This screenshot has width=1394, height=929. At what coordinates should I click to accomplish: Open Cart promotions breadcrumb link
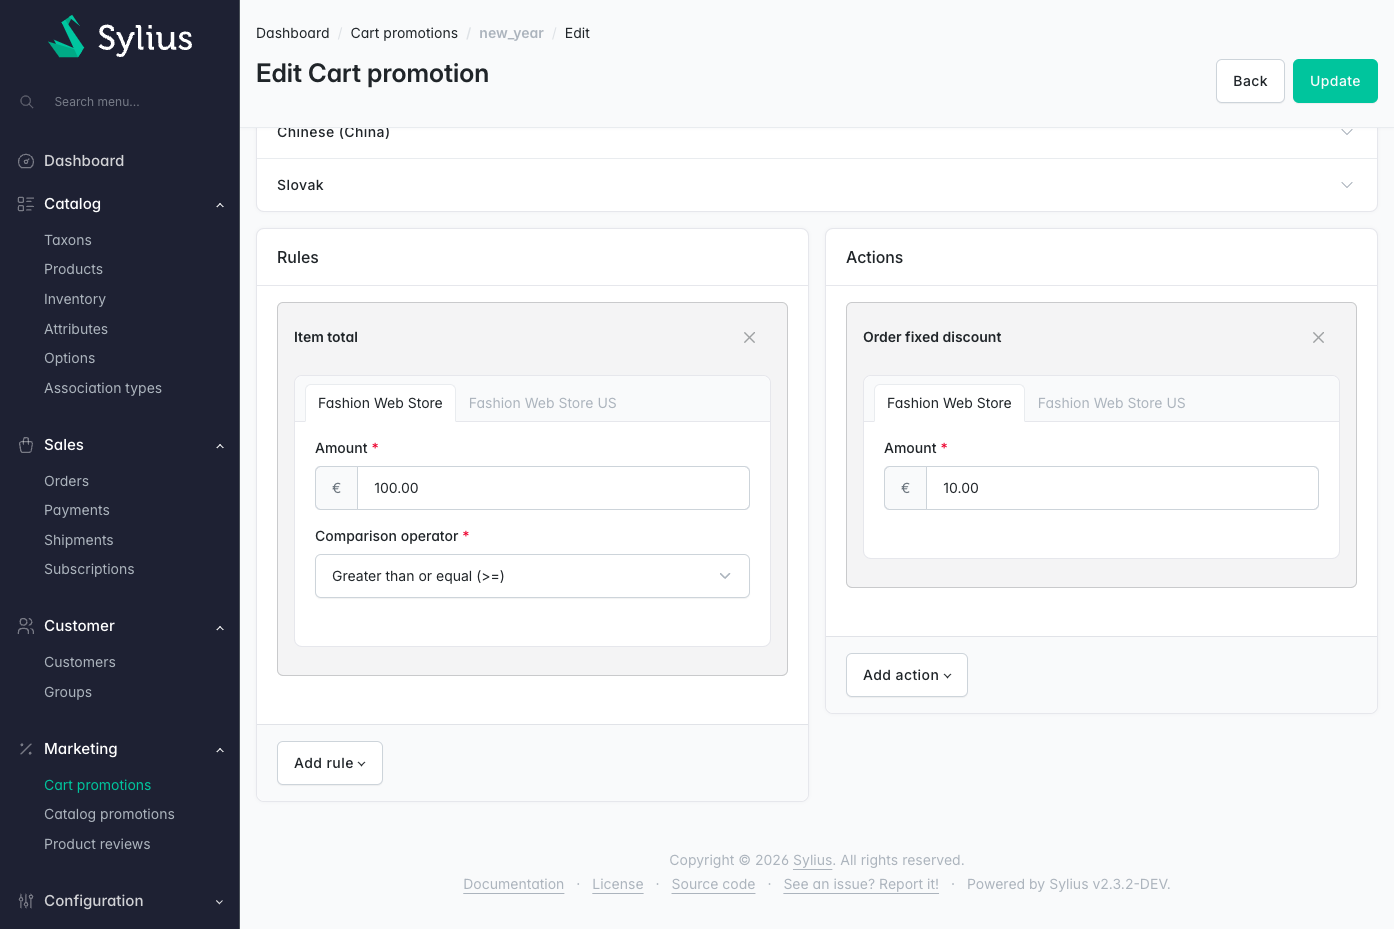[x=404, y=33]
